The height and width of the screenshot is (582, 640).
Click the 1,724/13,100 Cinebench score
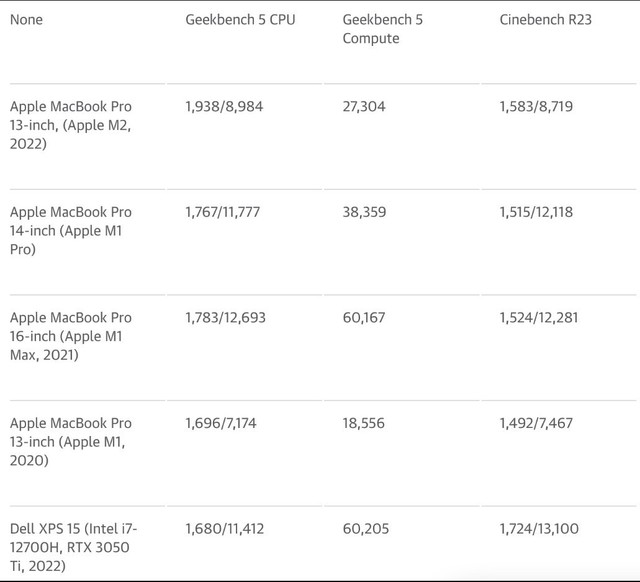pyautogui.click(x=539, y=529)
